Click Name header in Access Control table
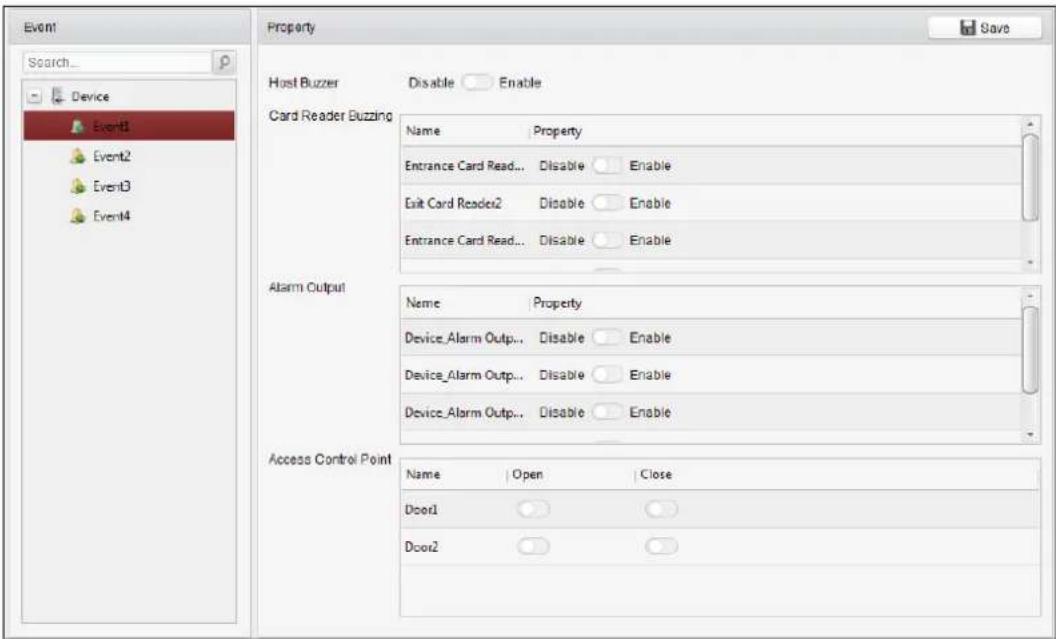The image size is (1056, 639). coord(423,474)
